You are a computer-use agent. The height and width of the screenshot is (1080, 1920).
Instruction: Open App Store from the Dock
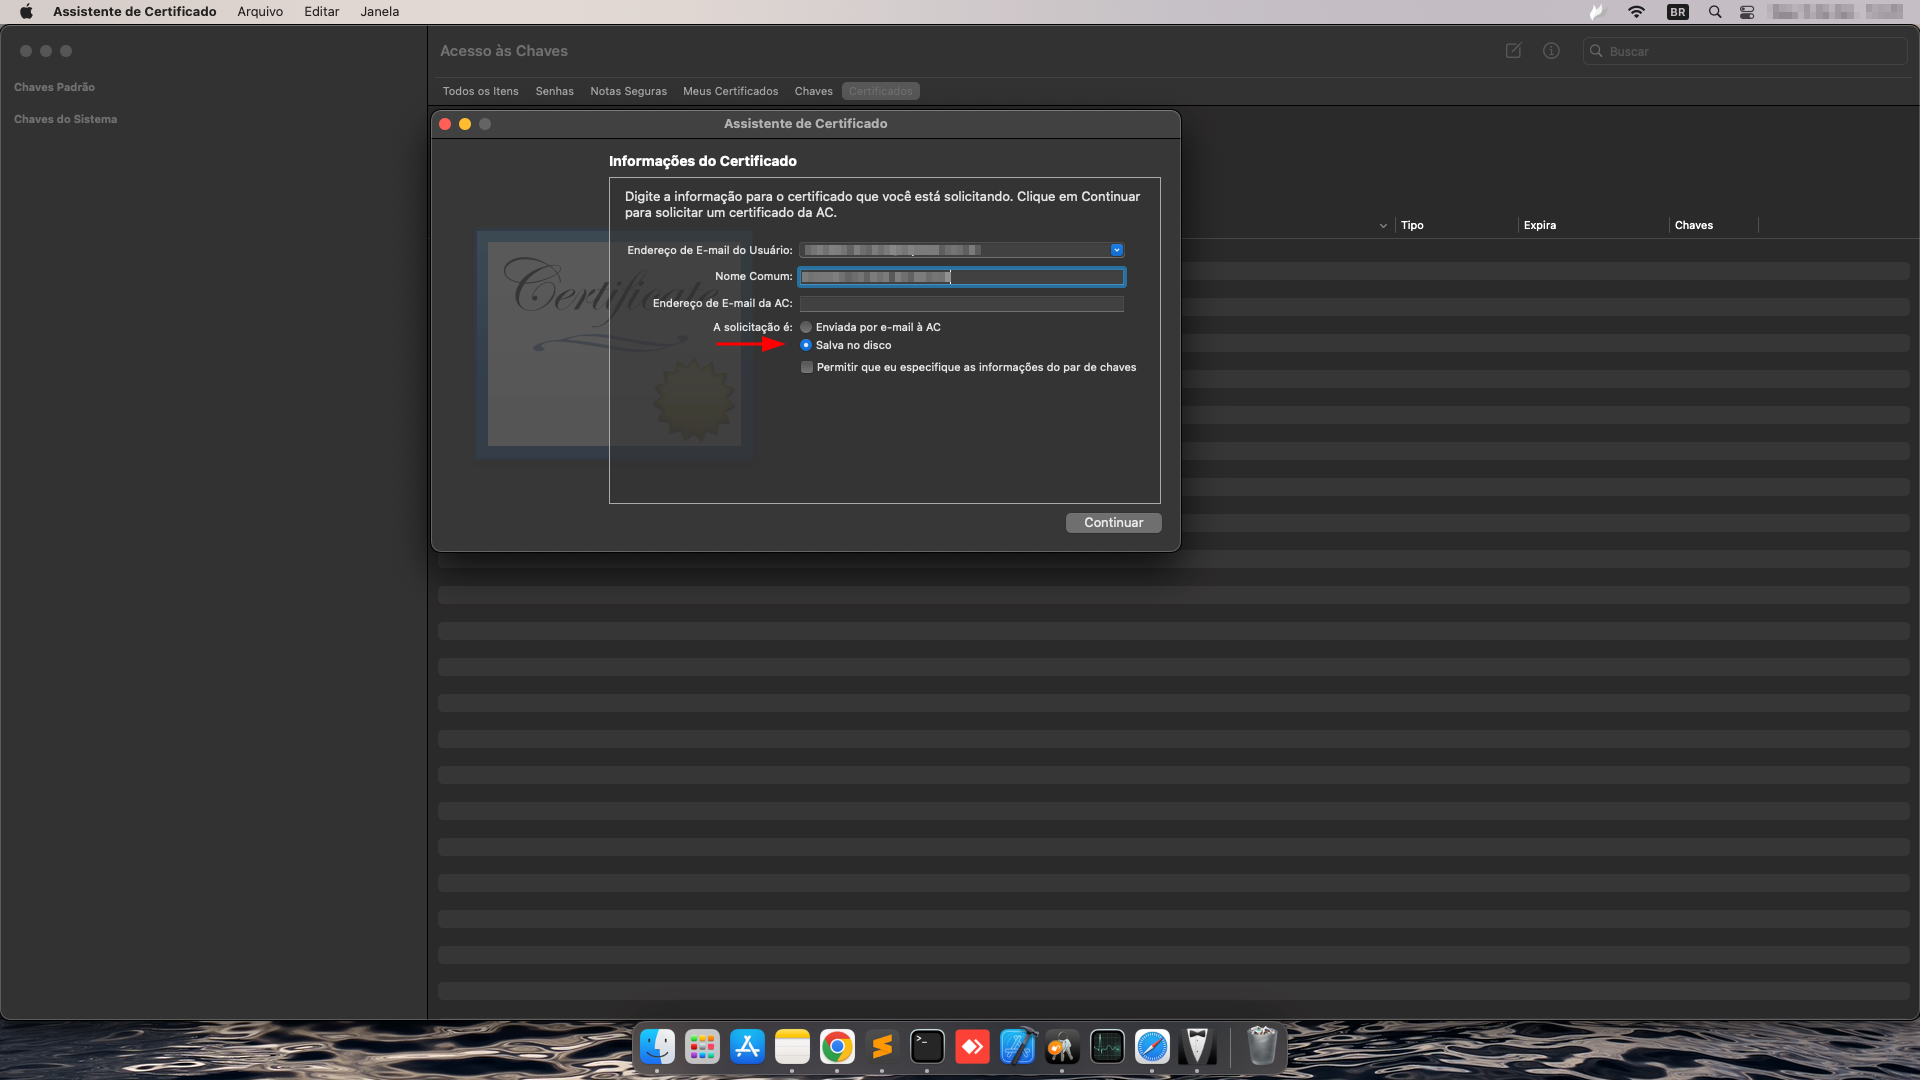click(x=747, y=1047)
